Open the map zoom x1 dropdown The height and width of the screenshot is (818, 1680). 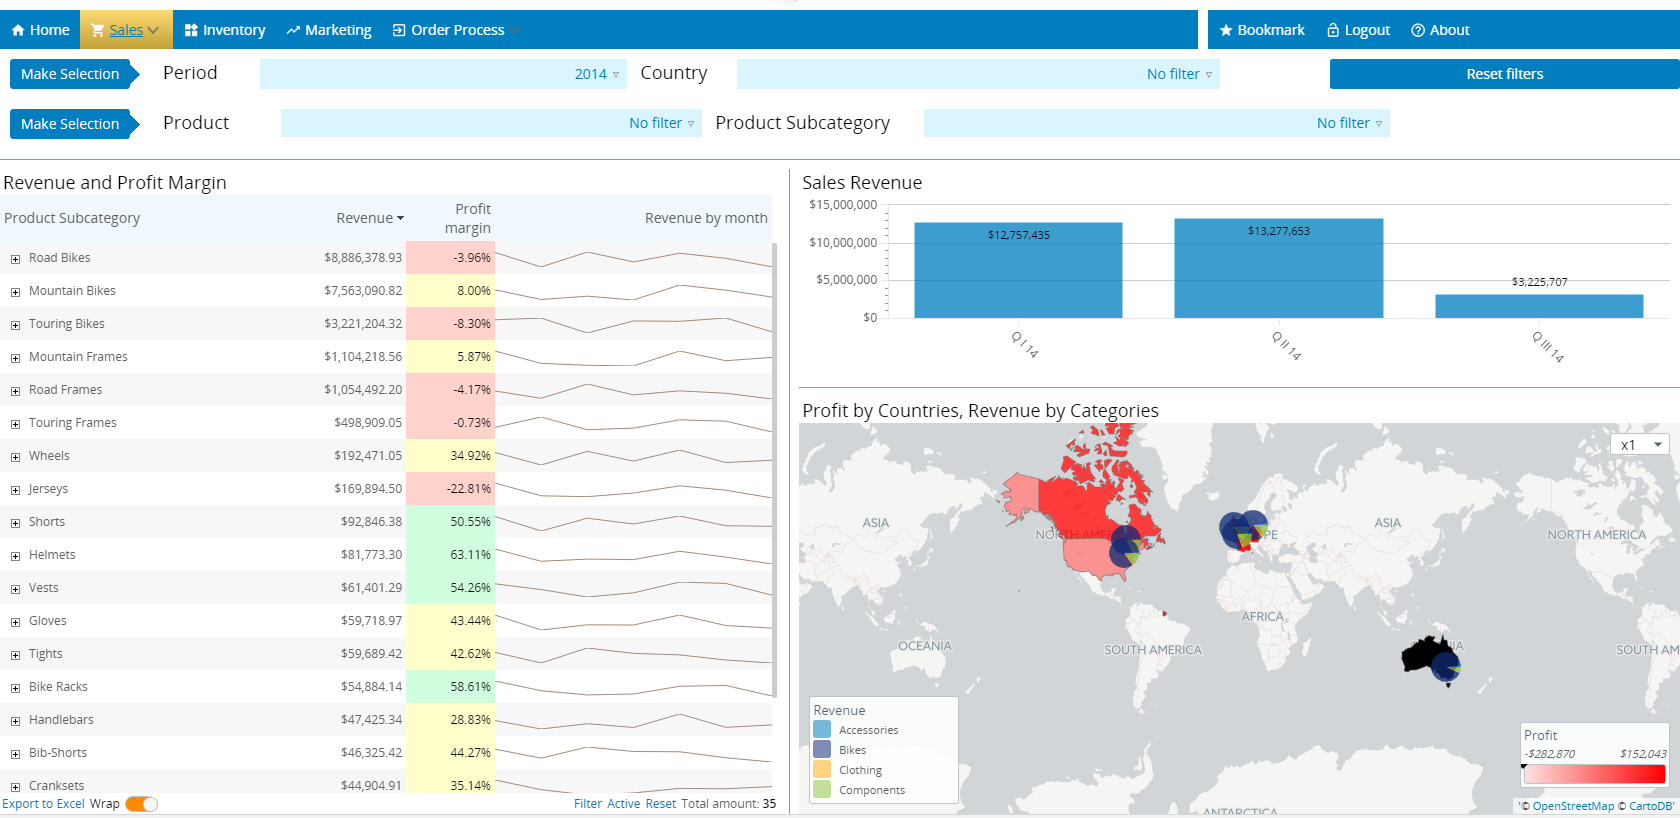click(x=1640, y=445)
